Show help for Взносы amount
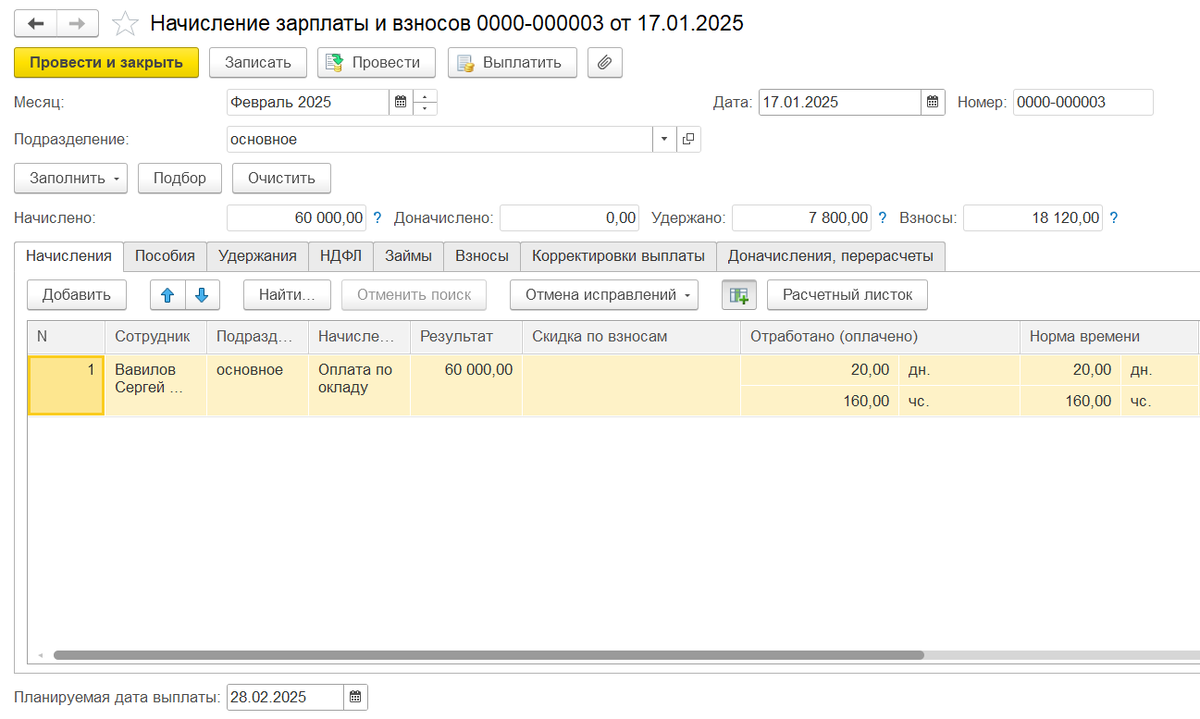Image resolution: width=1200 pixels, height=719 pixels. click(1114, 217)
